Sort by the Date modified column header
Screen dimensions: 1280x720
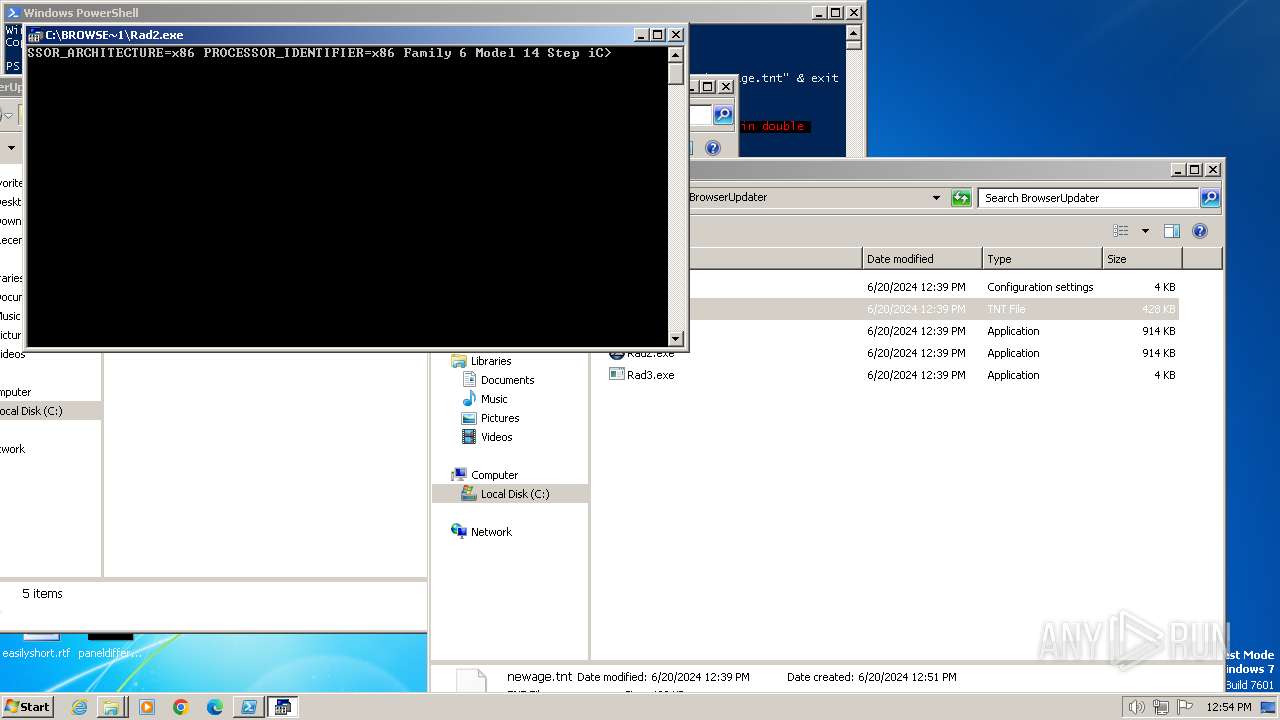coord(922,259)
